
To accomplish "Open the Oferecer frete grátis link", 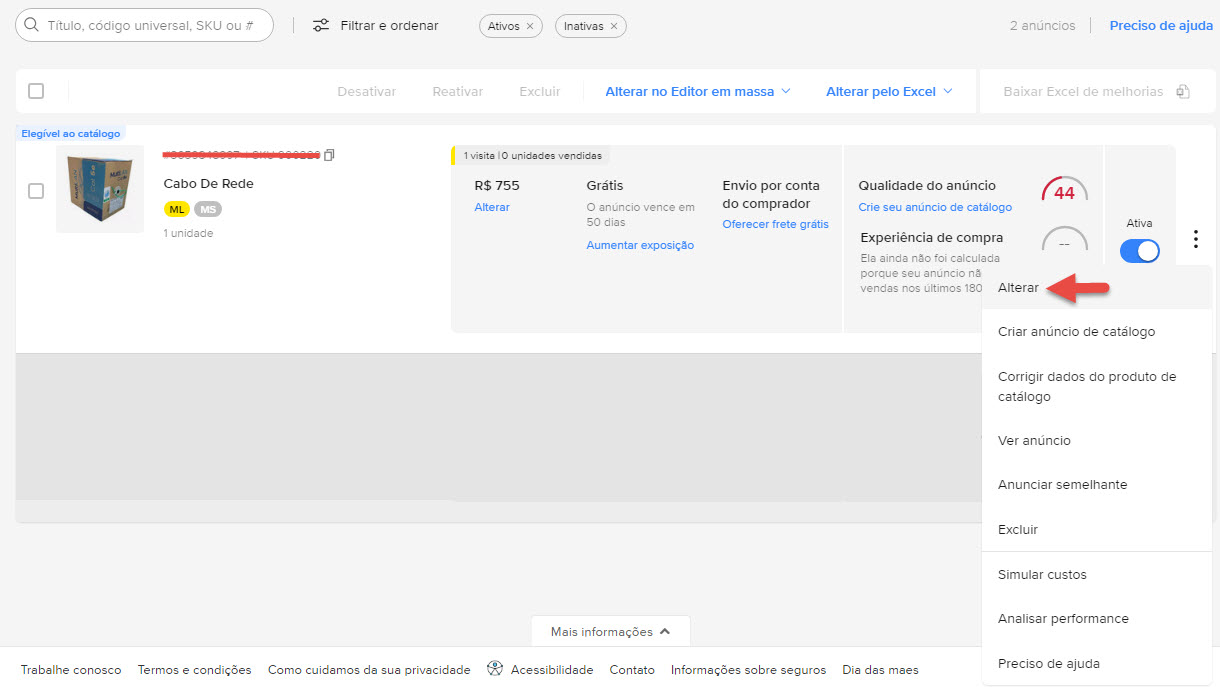I will pos(775,224).
